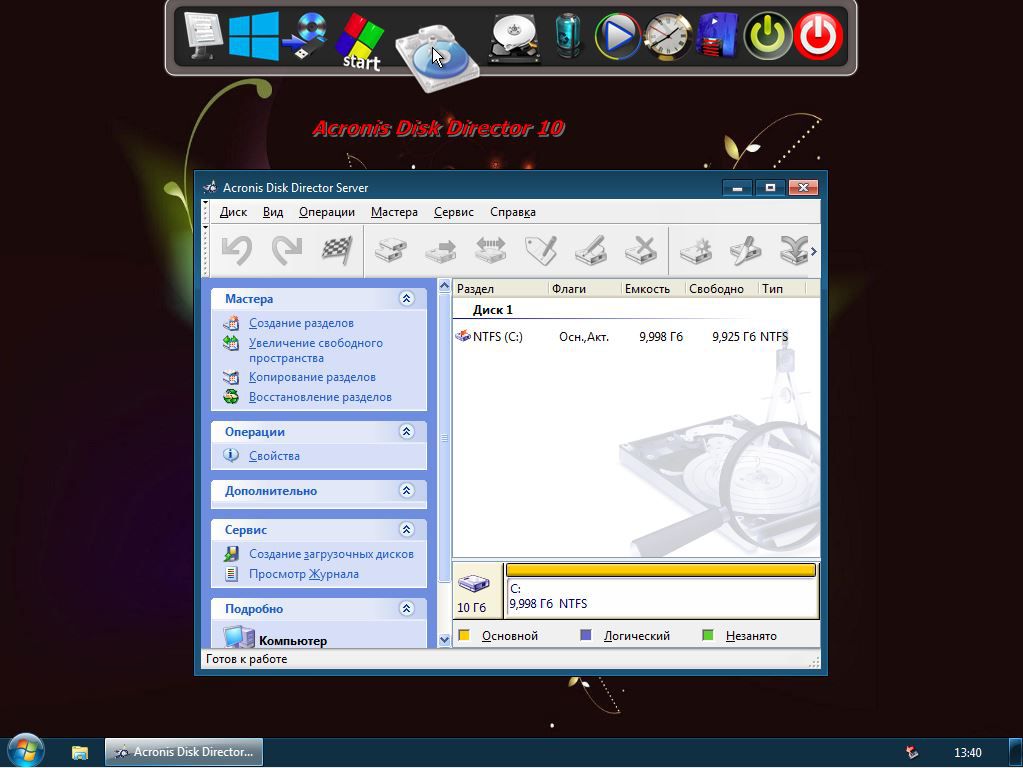Screen dimensions: 1023x768
Task: Open the Свойства link
Action: (x=275, y=456)
